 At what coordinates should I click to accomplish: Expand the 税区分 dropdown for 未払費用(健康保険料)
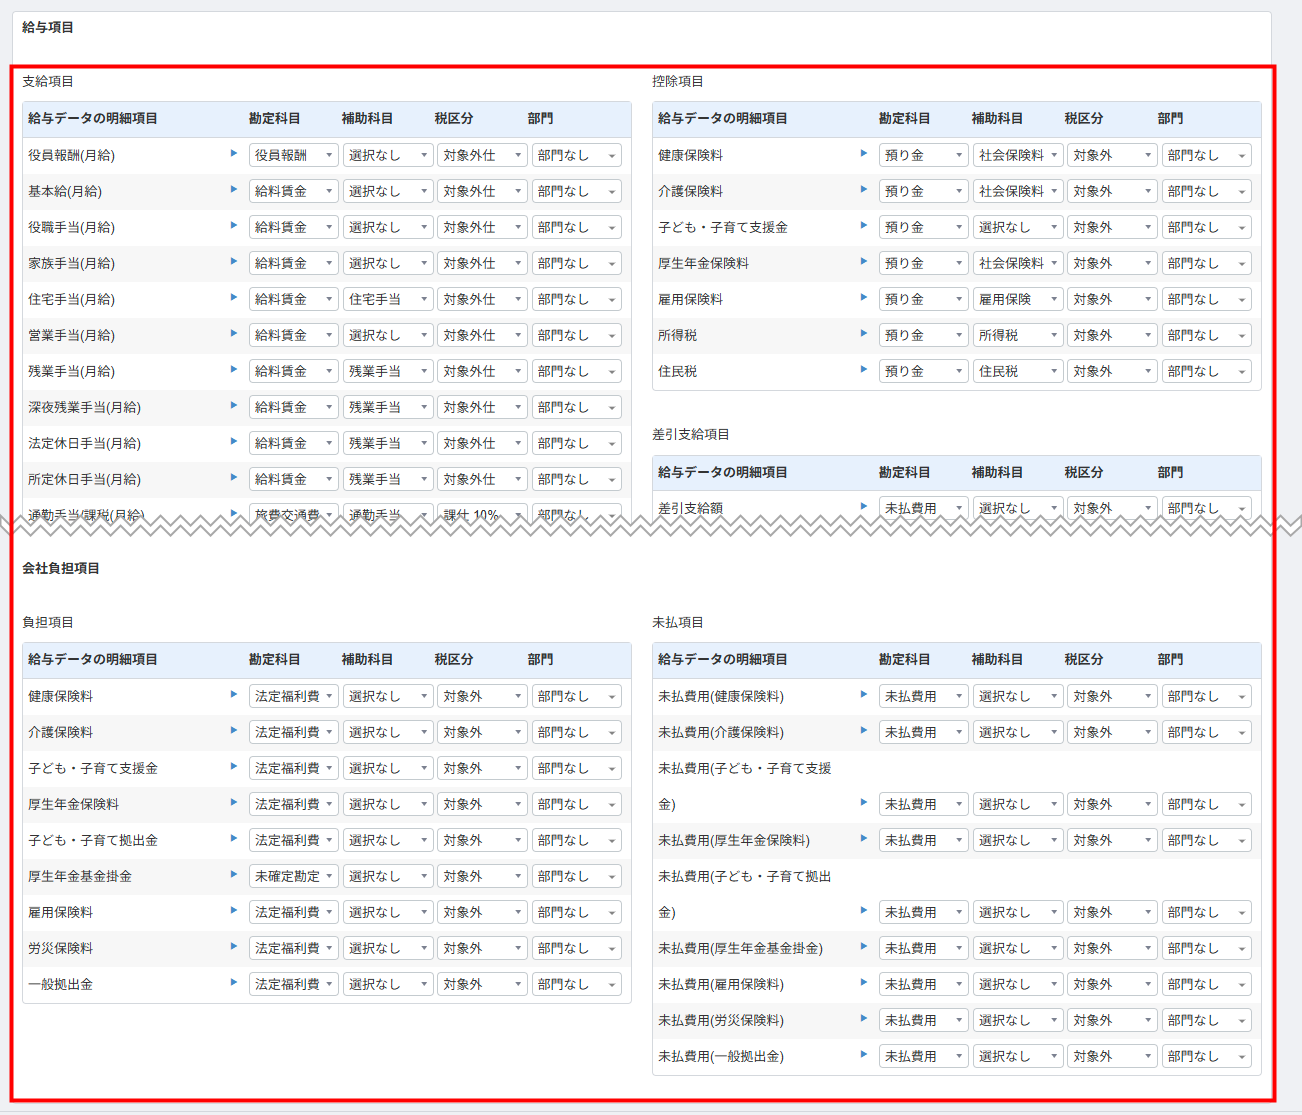(1111, 696)
